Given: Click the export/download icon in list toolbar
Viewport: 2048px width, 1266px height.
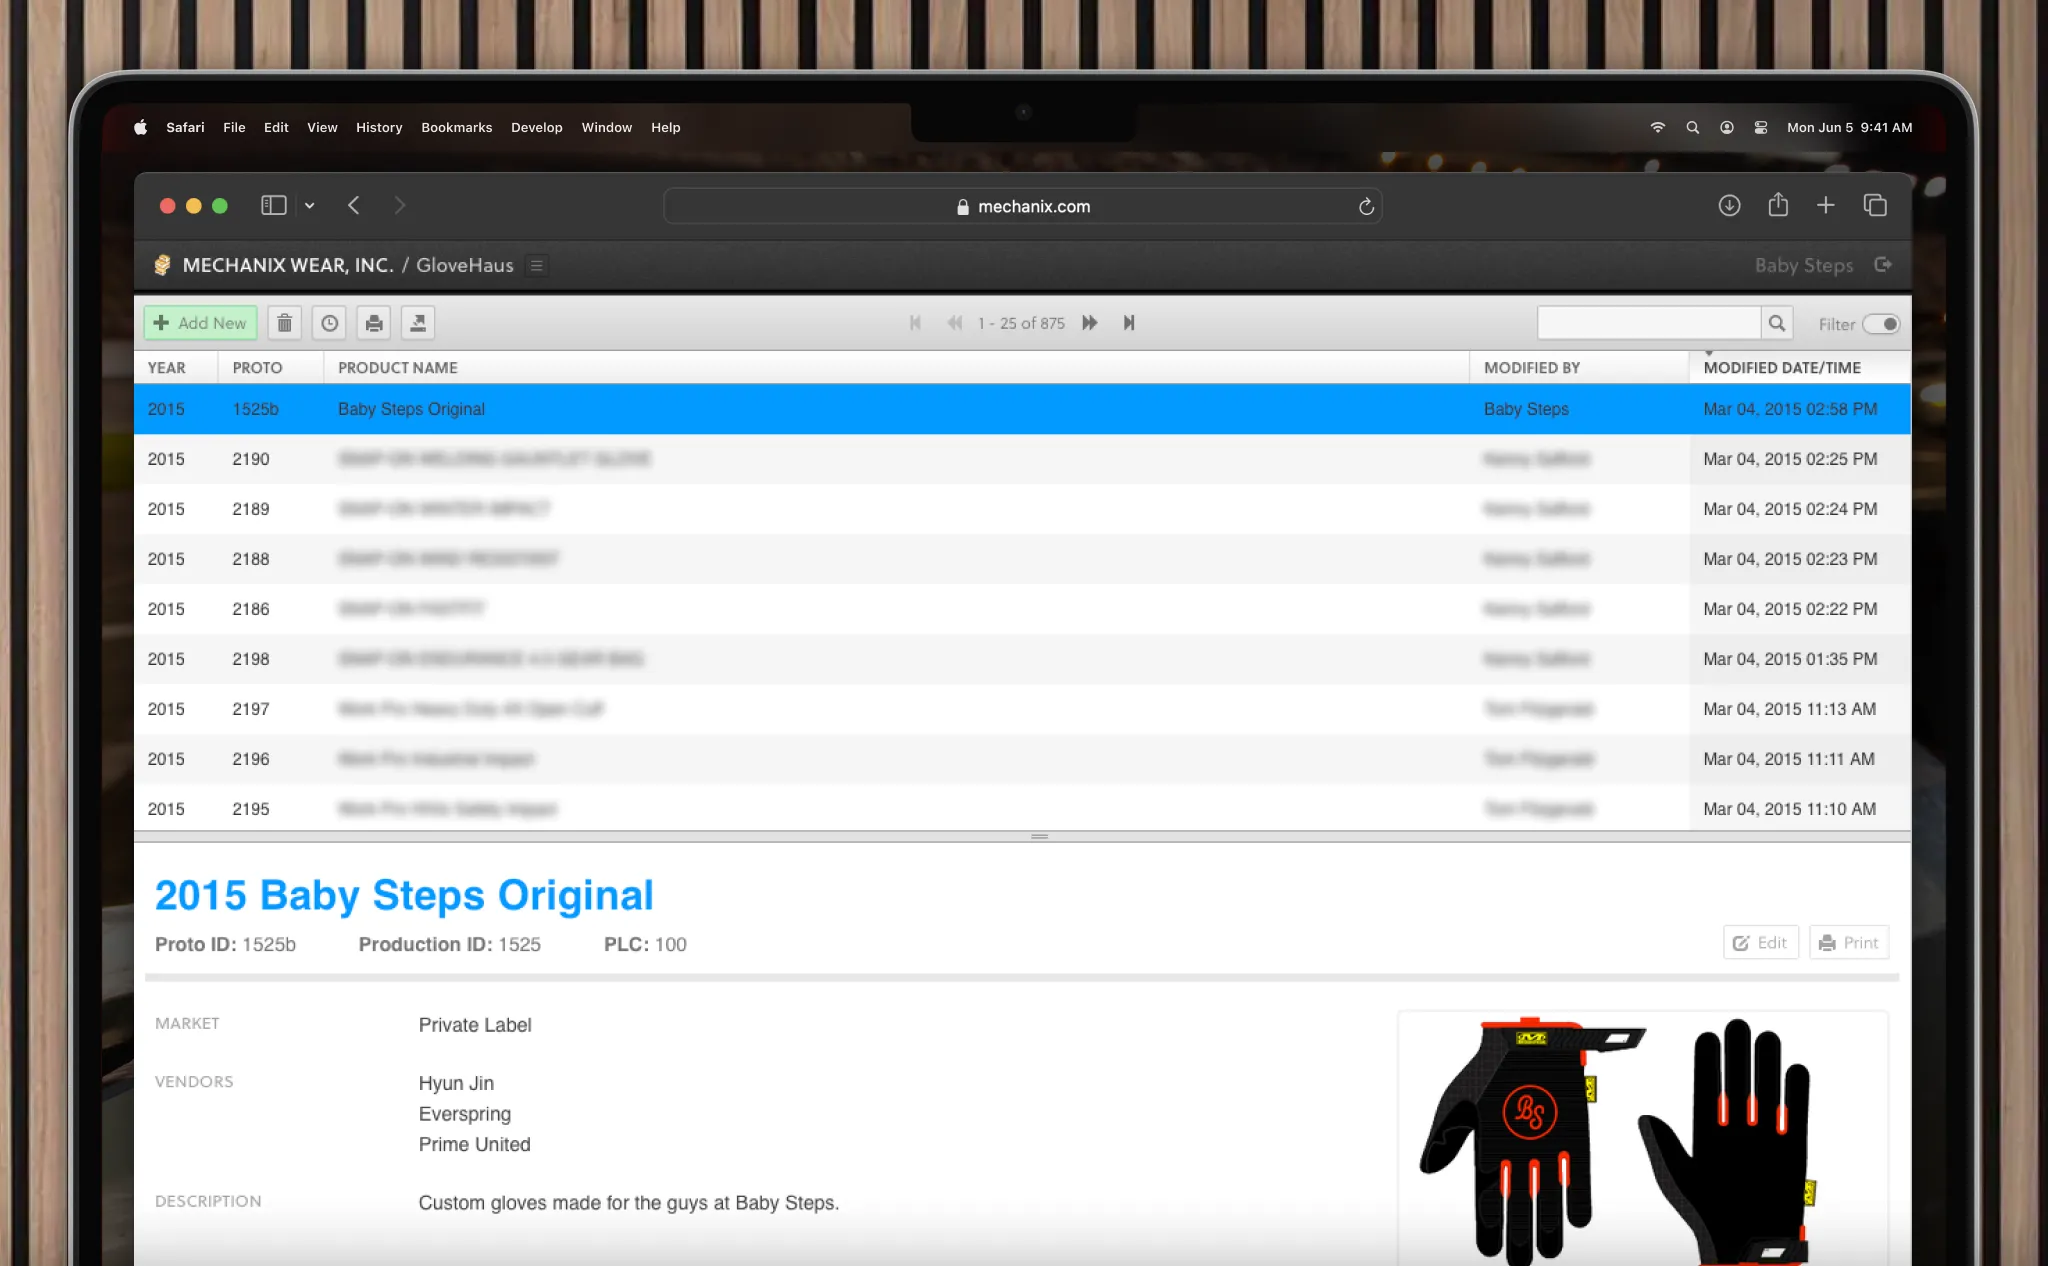Looking at the screenshot, I should [418, 323].
